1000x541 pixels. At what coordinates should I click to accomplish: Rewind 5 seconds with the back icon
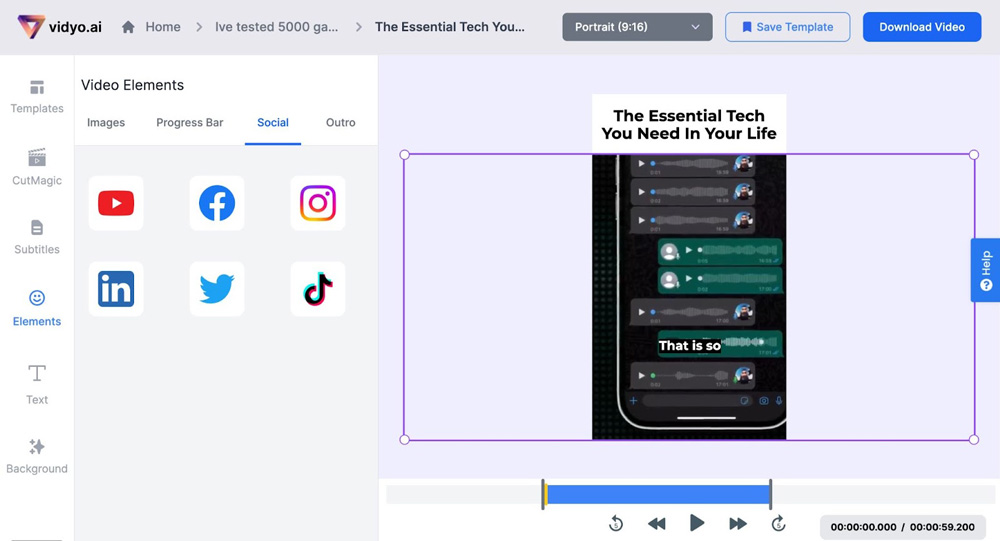616,524
